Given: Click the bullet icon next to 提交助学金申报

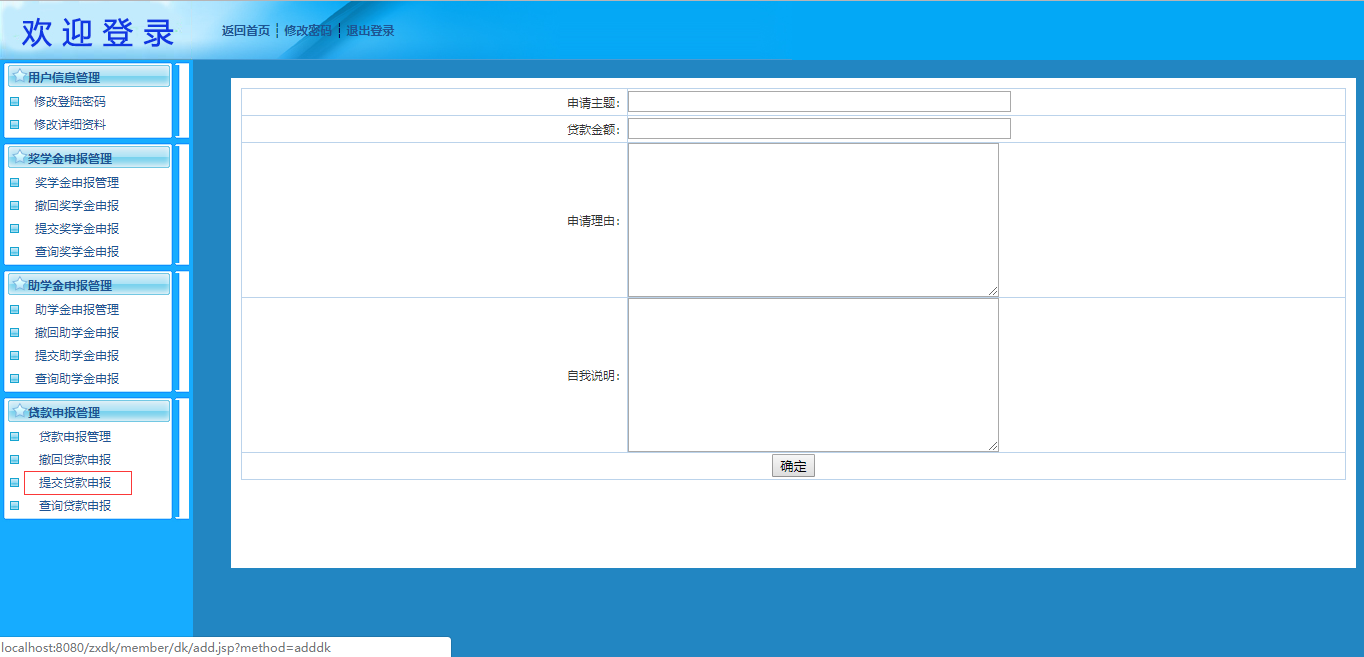Looking at the screenshot, I should click(14, 355).
